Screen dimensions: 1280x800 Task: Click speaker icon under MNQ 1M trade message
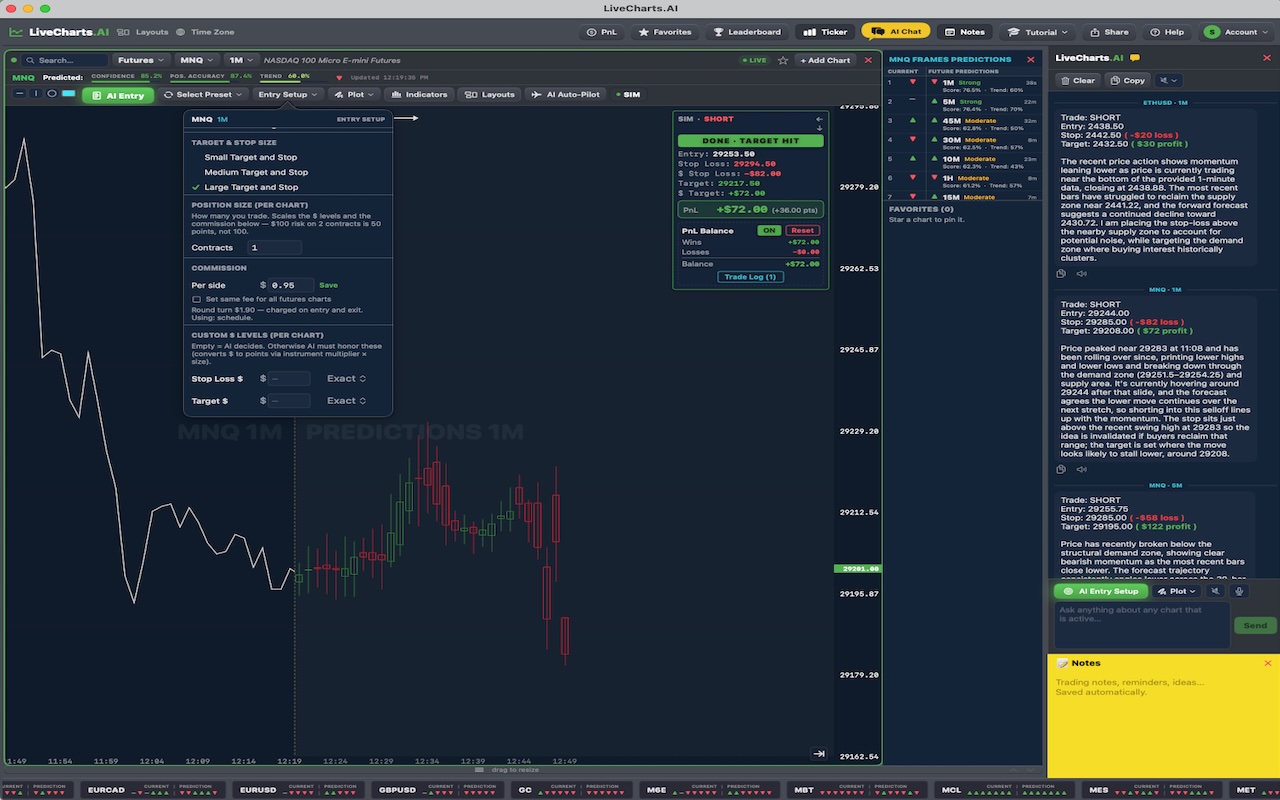pos(1082,469)
